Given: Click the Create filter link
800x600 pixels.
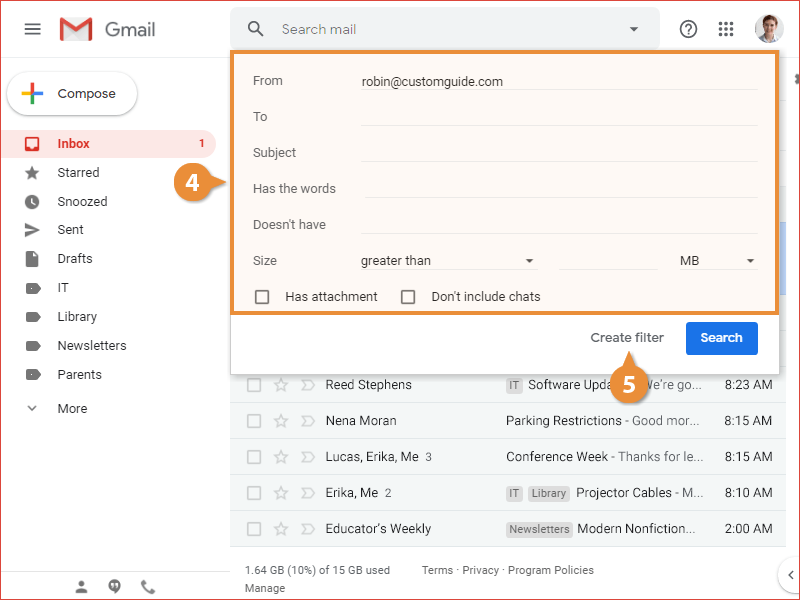Looking at the screenshot, I should (626, 338).
